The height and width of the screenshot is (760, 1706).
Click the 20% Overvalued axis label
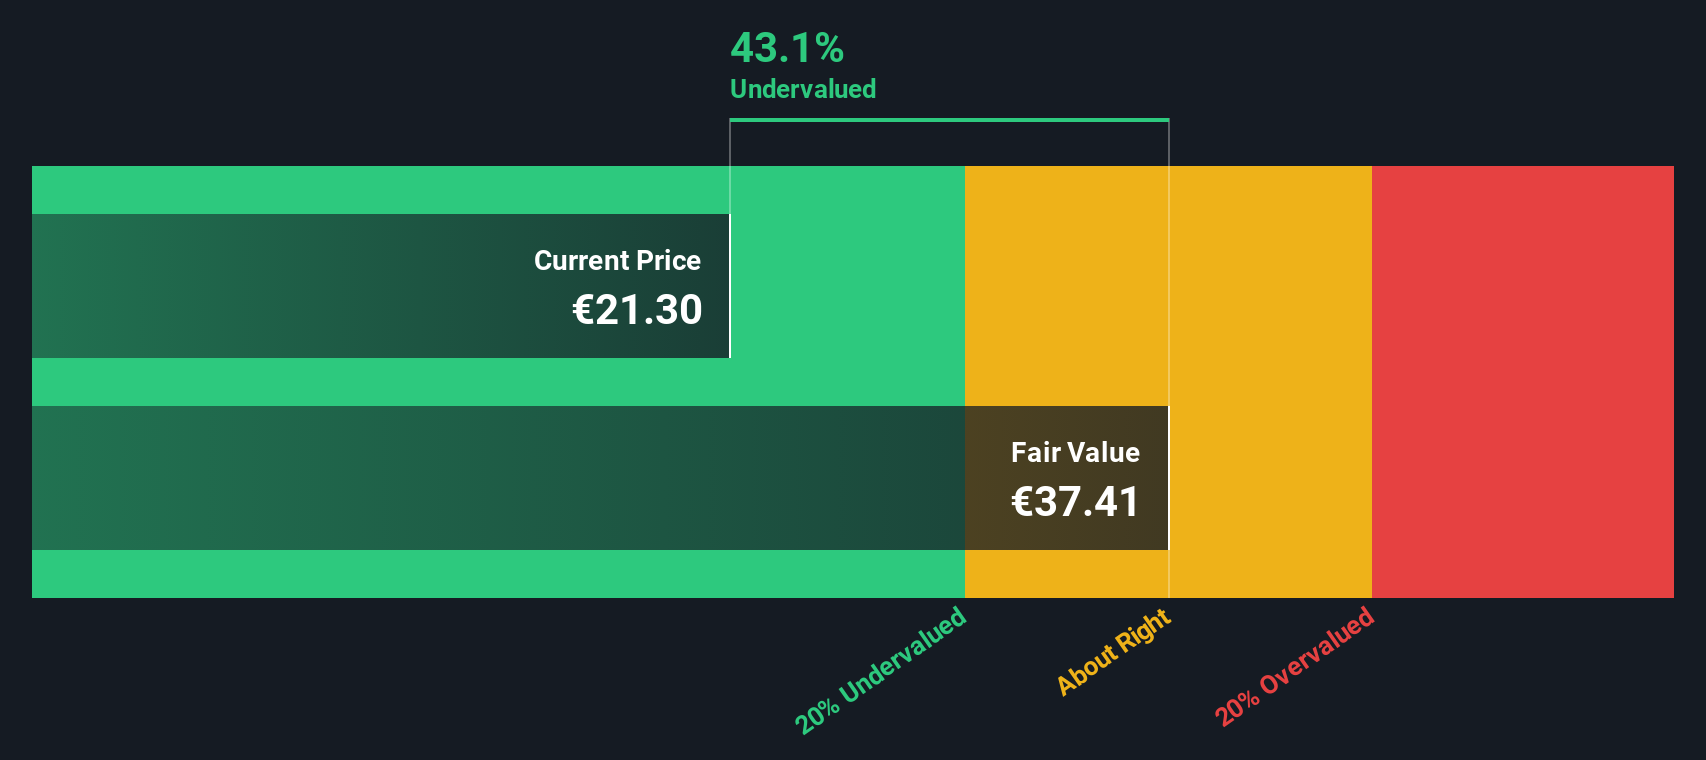1295,667
